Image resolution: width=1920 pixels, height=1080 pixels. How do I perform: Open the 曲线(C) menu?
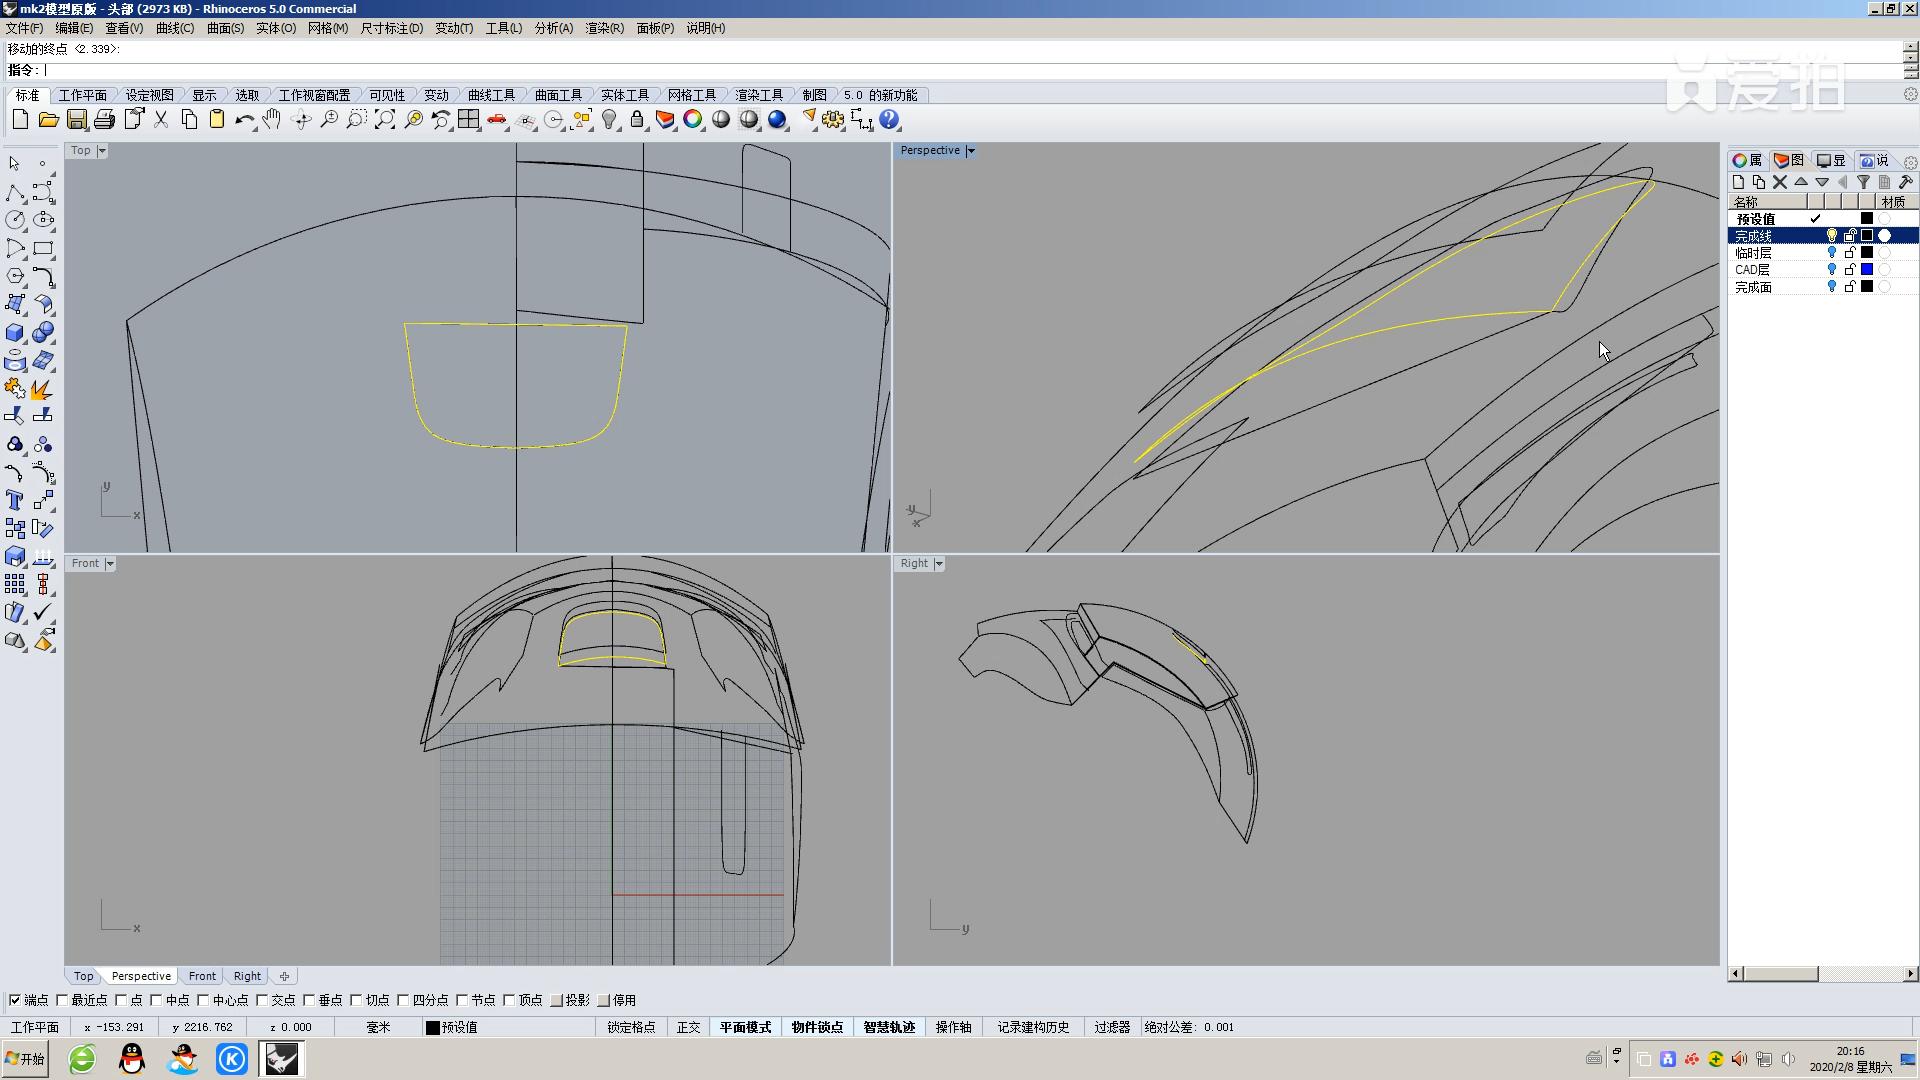click(x=175, y=28)
